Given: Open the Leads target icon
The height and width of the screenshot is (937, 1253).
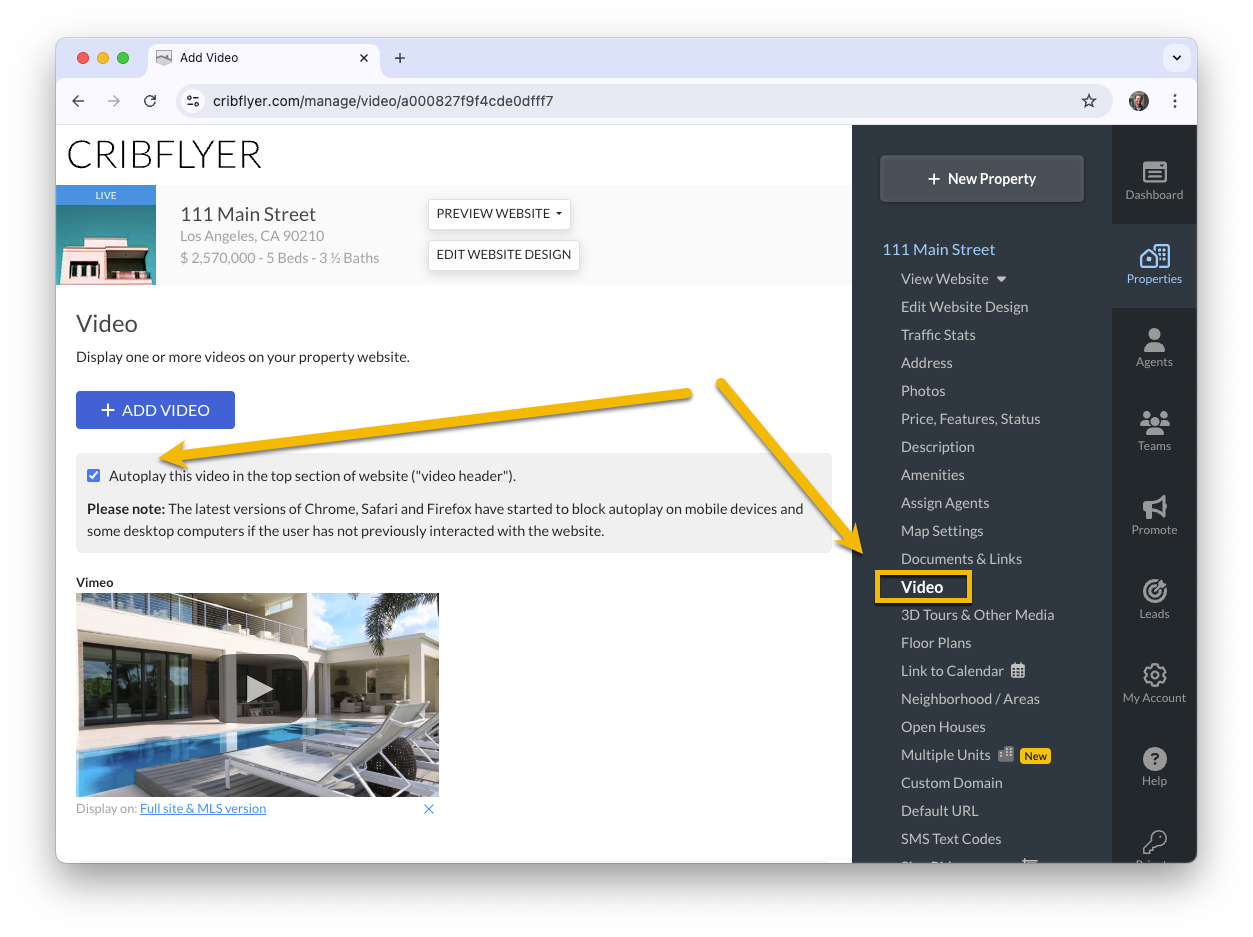Looking at the screenshot, I should click(x=1154, y=591).
